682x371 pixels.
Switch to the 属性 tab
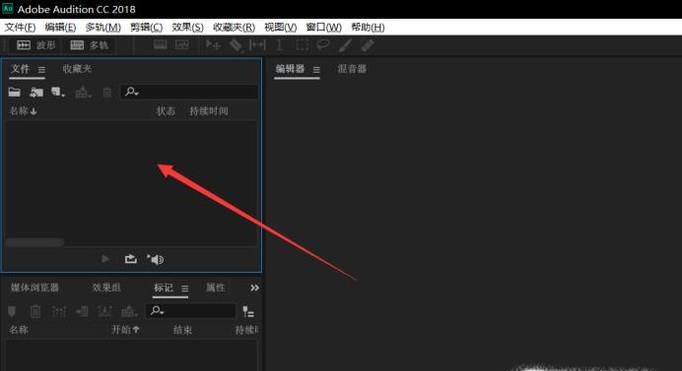coord(215,287)
